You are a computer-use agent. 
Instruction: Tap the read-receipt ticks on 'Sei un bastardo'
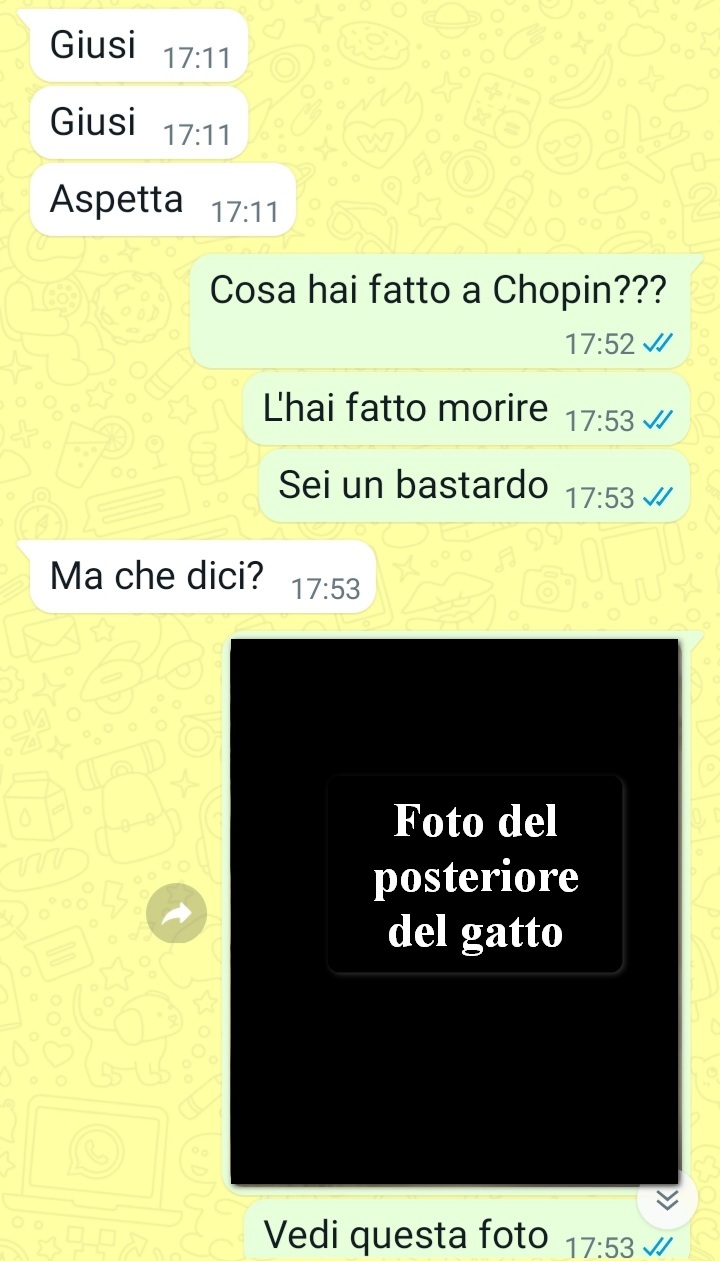point(656,497)
